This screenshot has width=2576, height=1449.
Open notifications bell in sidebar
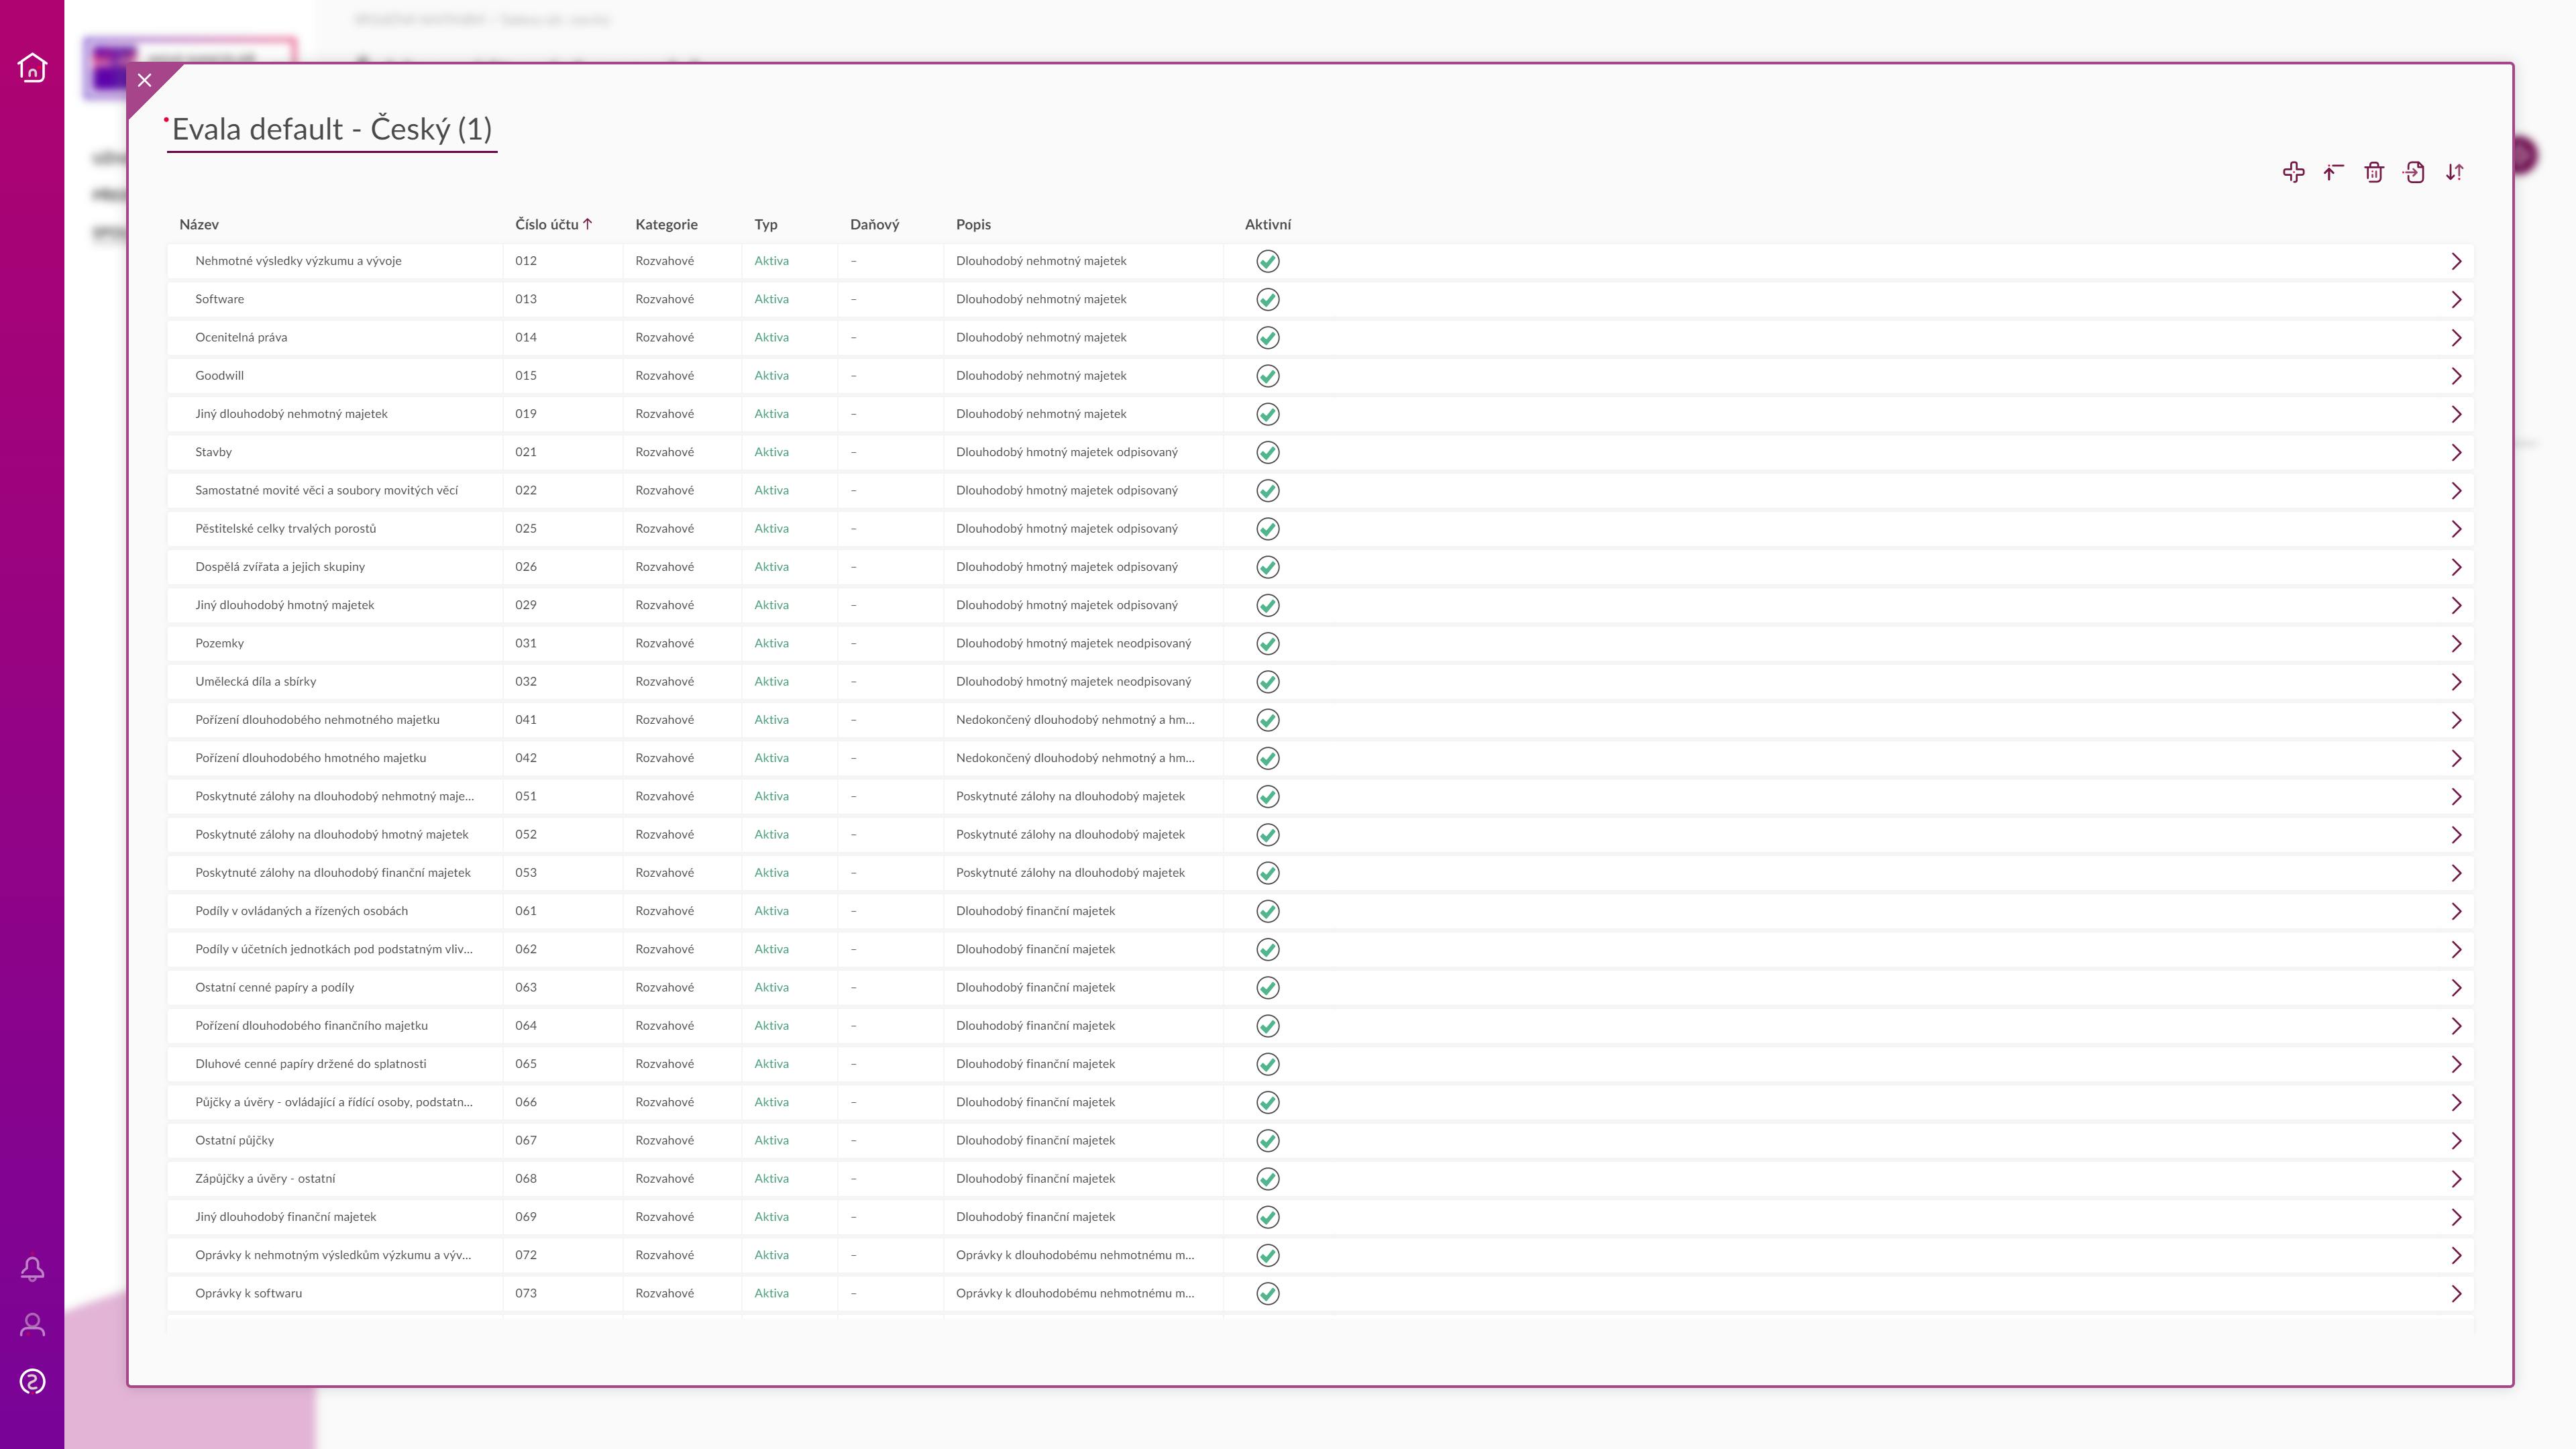click(32, 1269)
